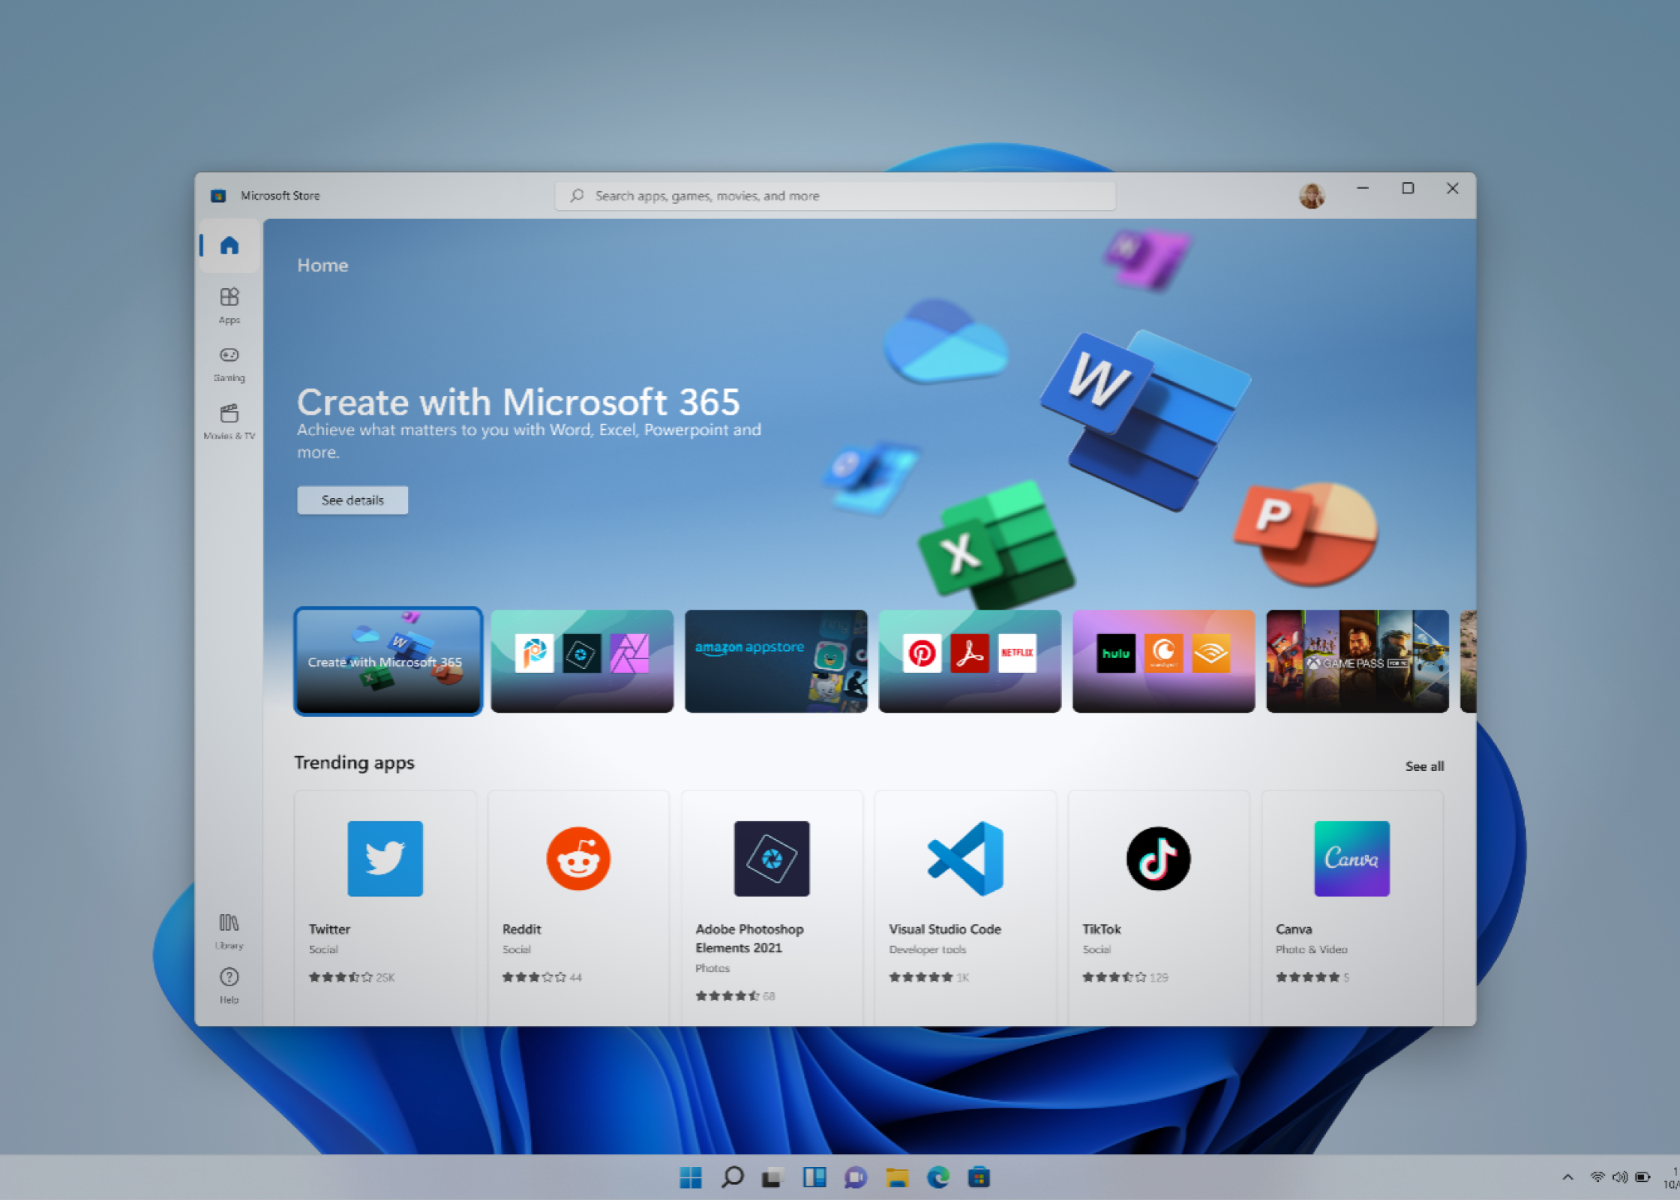Select the Create with Microsoft 365 thumbnail

pos(388,661)
